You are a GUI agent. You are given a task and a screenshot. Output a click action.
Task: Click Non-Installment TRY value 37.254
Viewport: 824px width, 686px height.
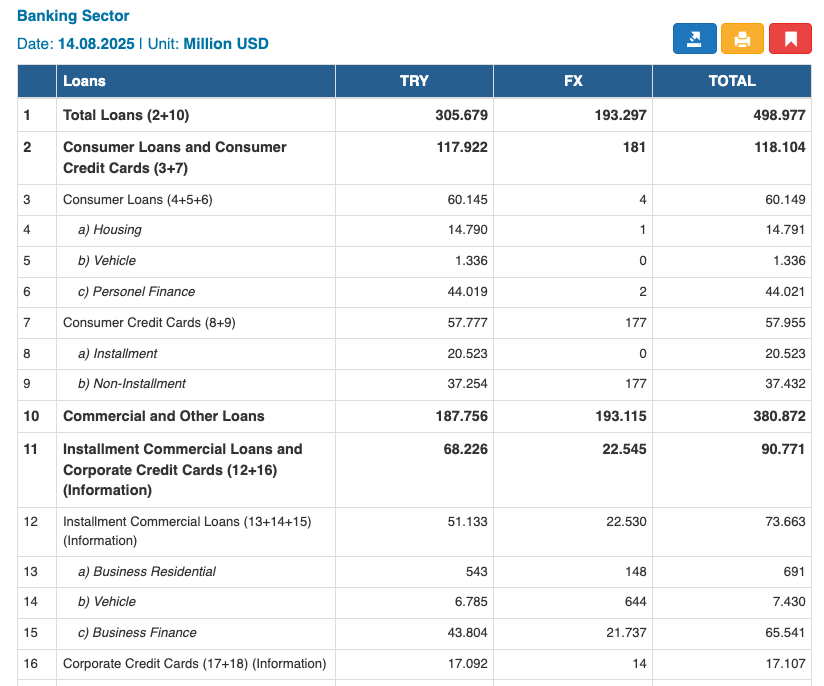click(467, 384)
